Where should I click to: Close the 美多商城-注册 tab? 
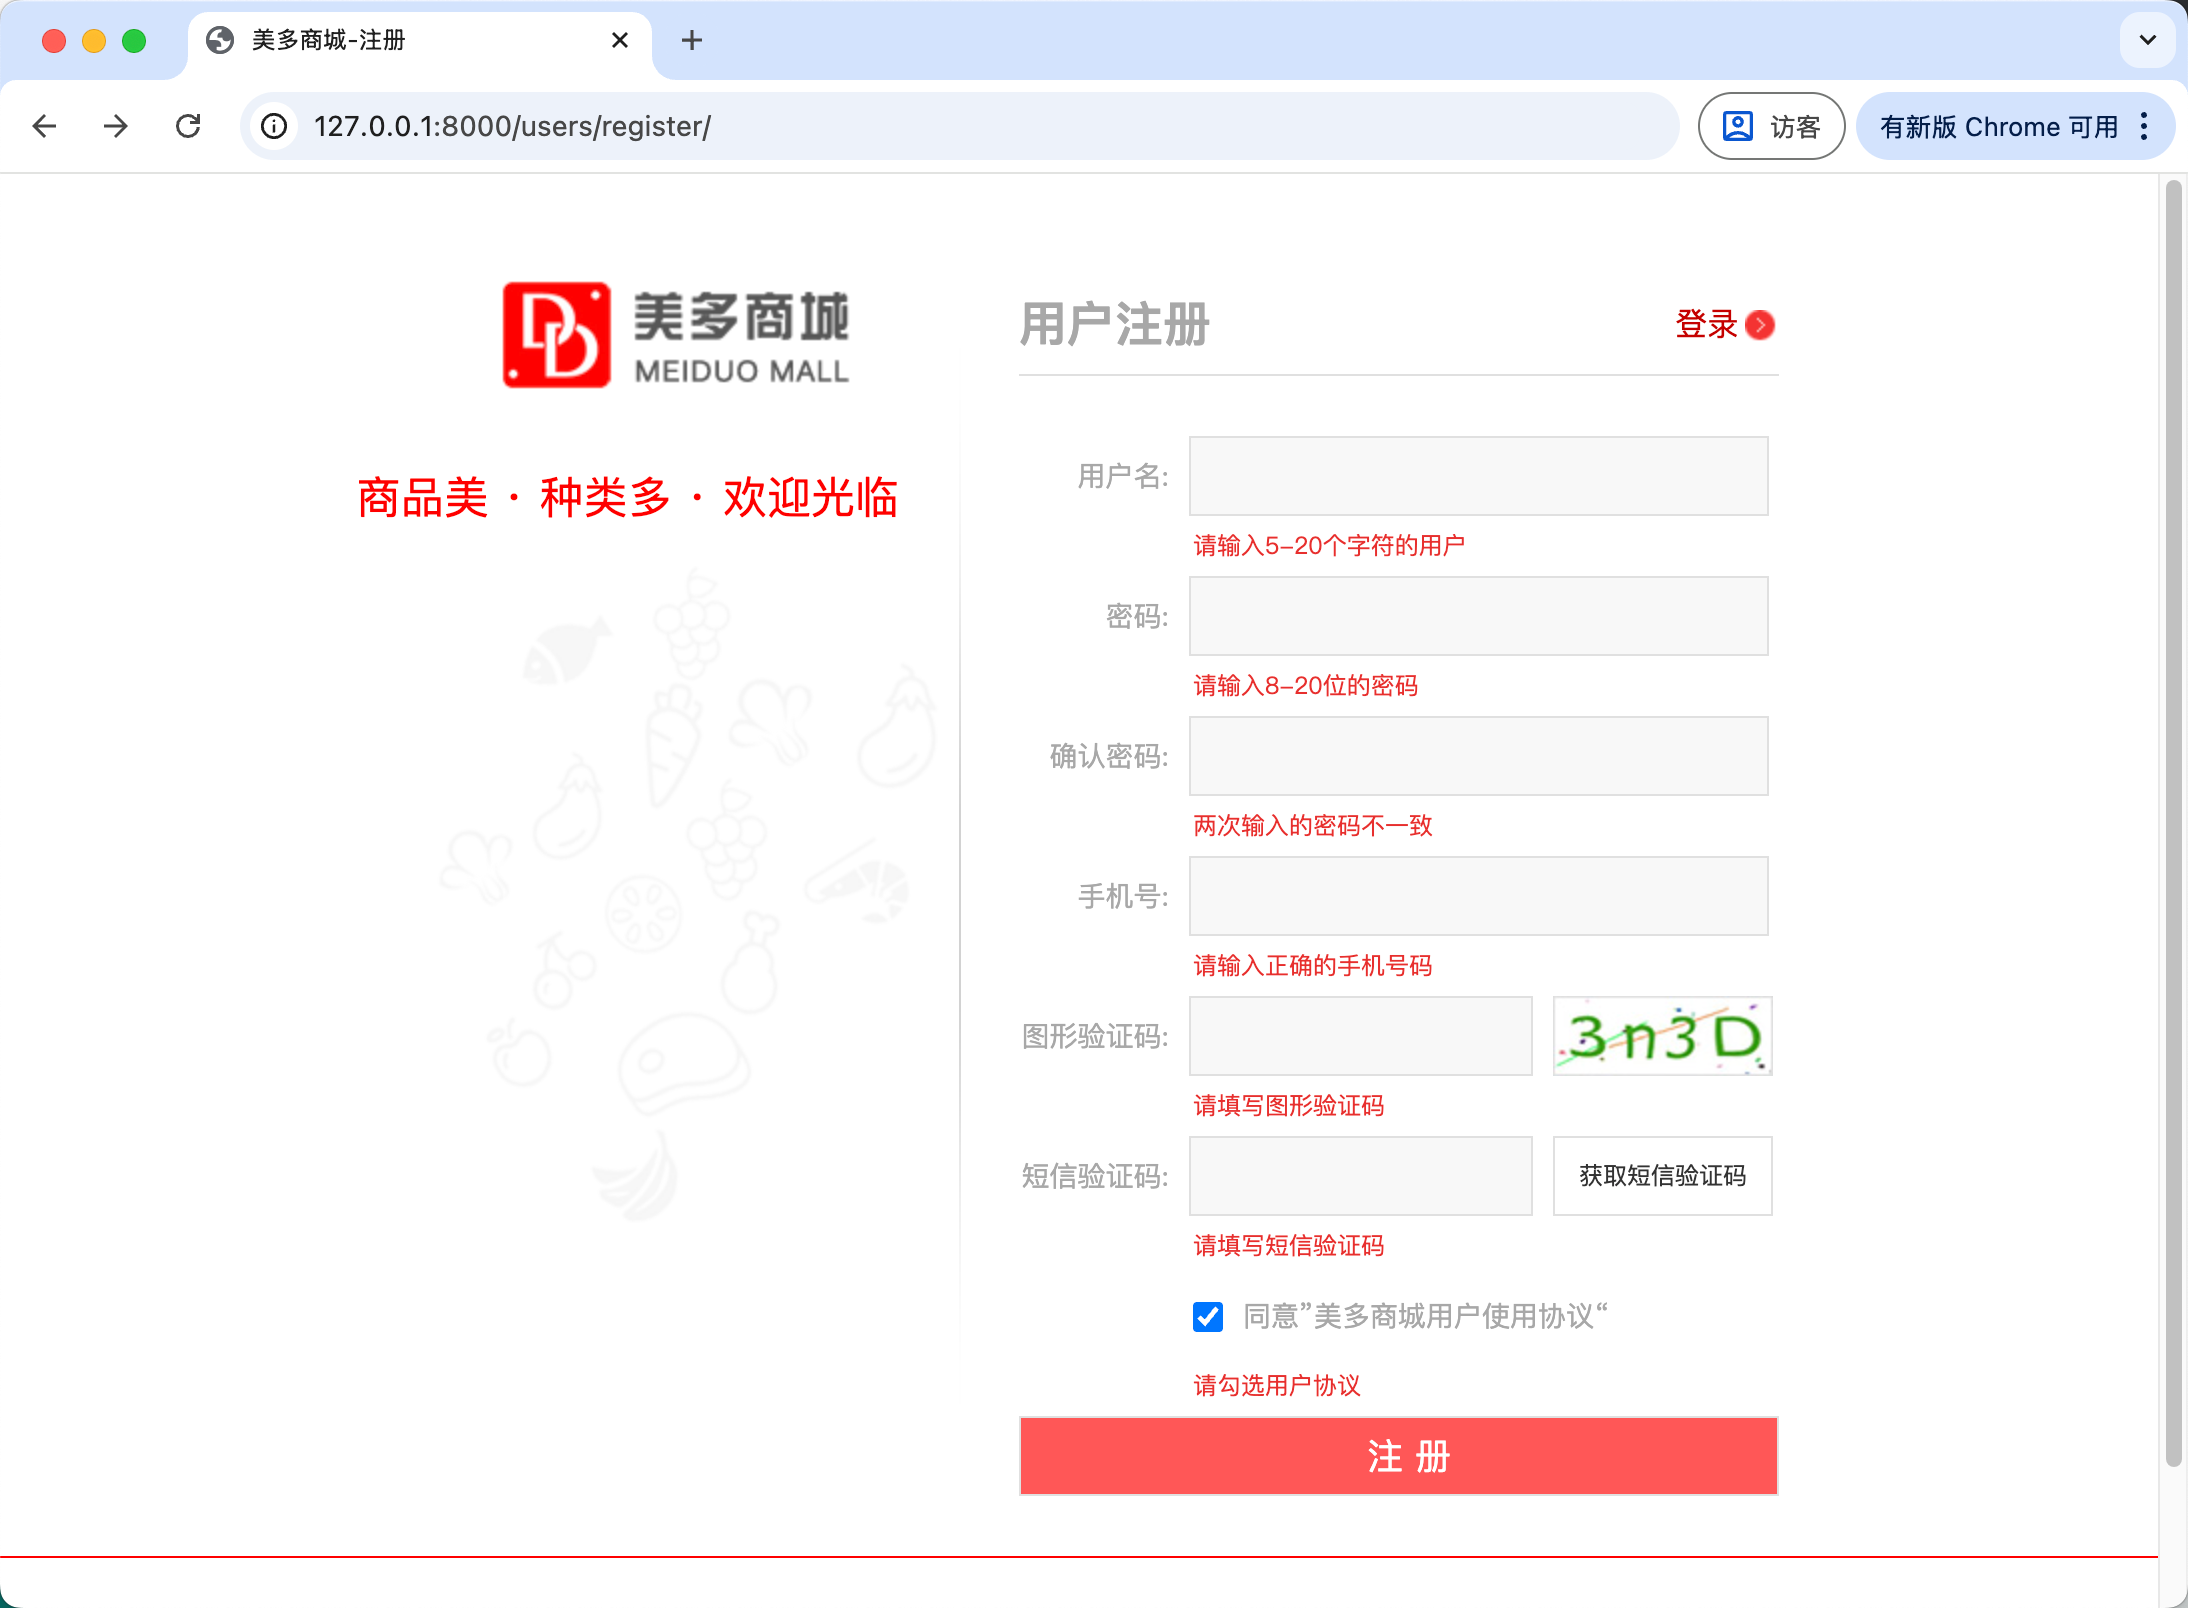[x=620, y=40]
